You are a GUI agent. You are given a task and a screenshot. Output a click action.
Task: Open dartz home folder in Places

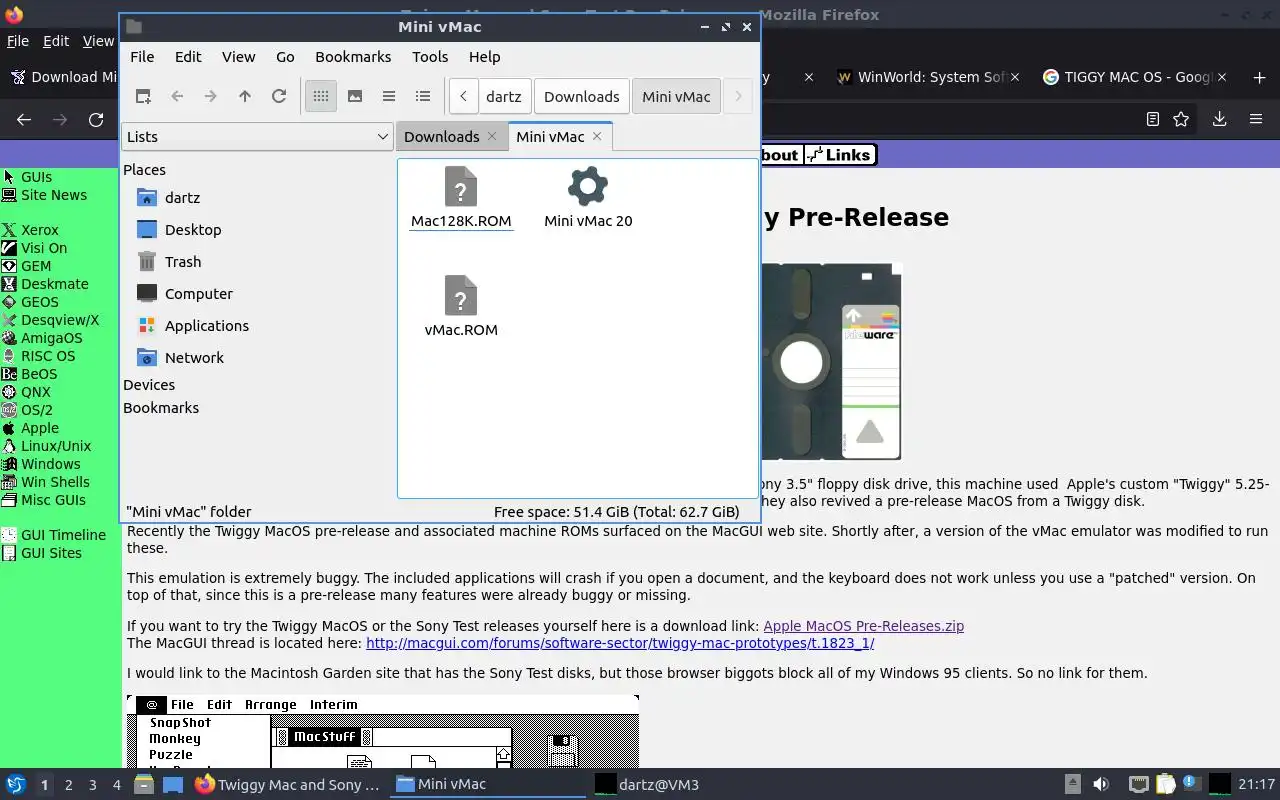pos(183,198)
